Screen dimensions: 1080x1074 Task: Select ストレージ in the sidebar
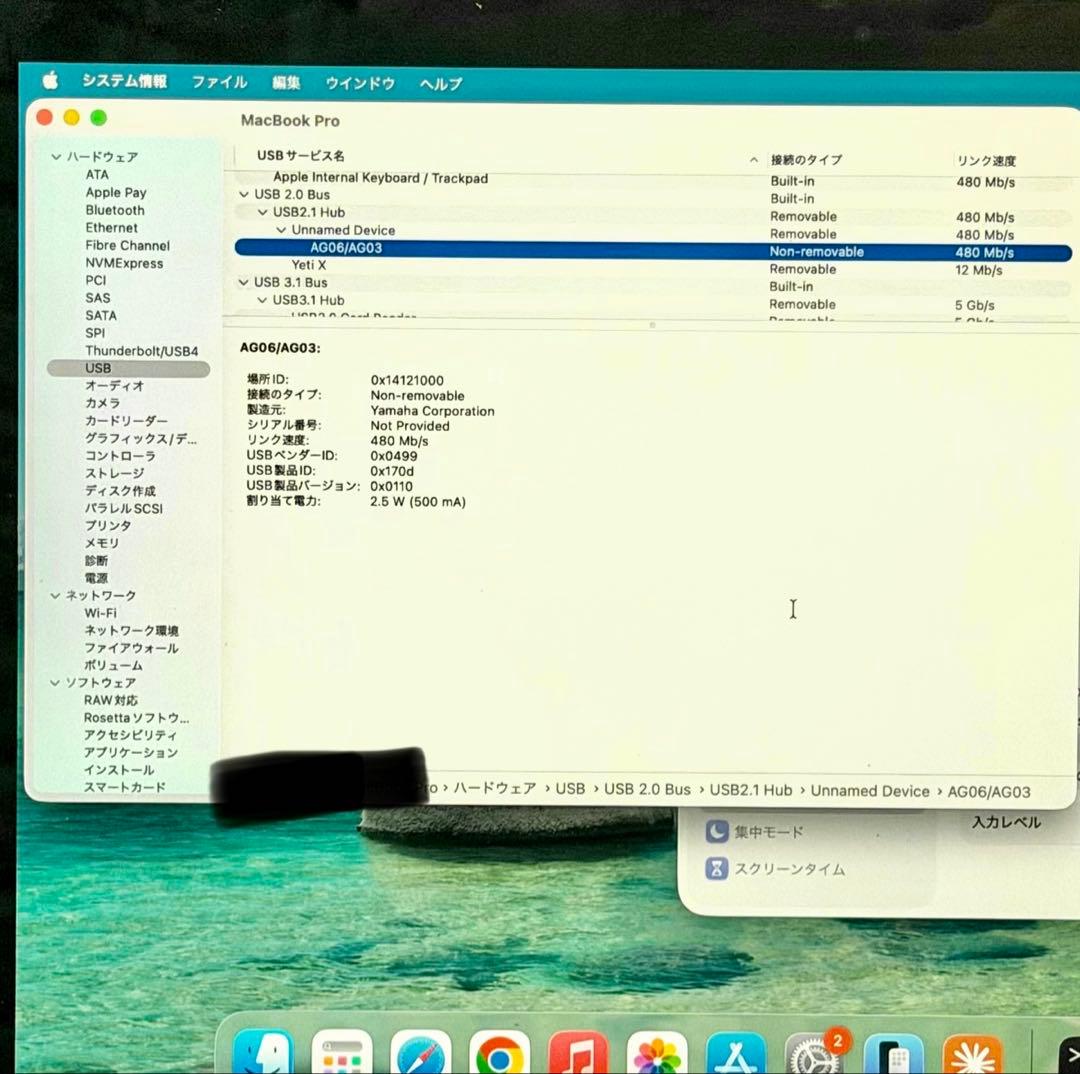tap(114, 473)
